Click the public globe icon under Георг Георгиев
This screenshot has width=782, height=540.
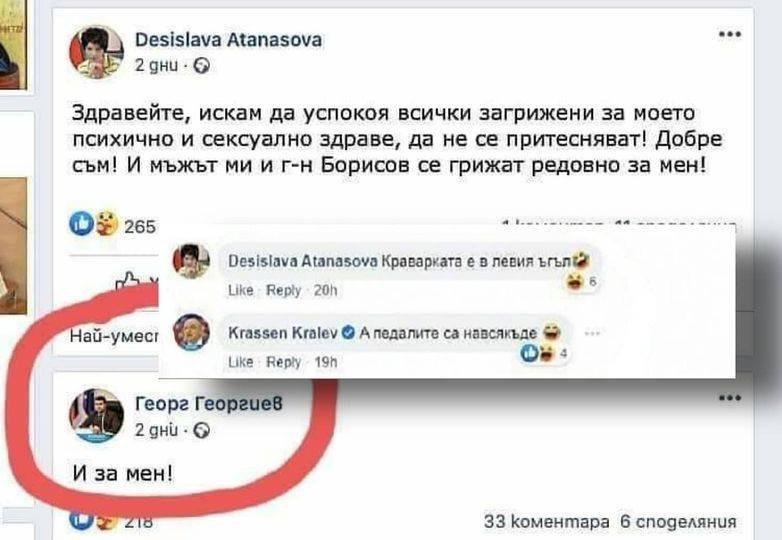pyautogui.click(x=201, y=430)
